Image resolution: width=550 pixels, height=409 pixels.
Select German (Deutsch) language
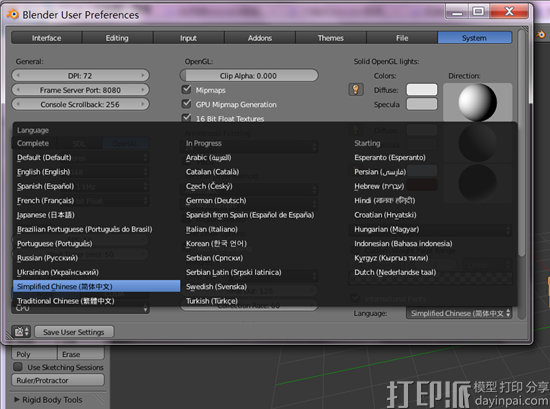tap(265, 200)
